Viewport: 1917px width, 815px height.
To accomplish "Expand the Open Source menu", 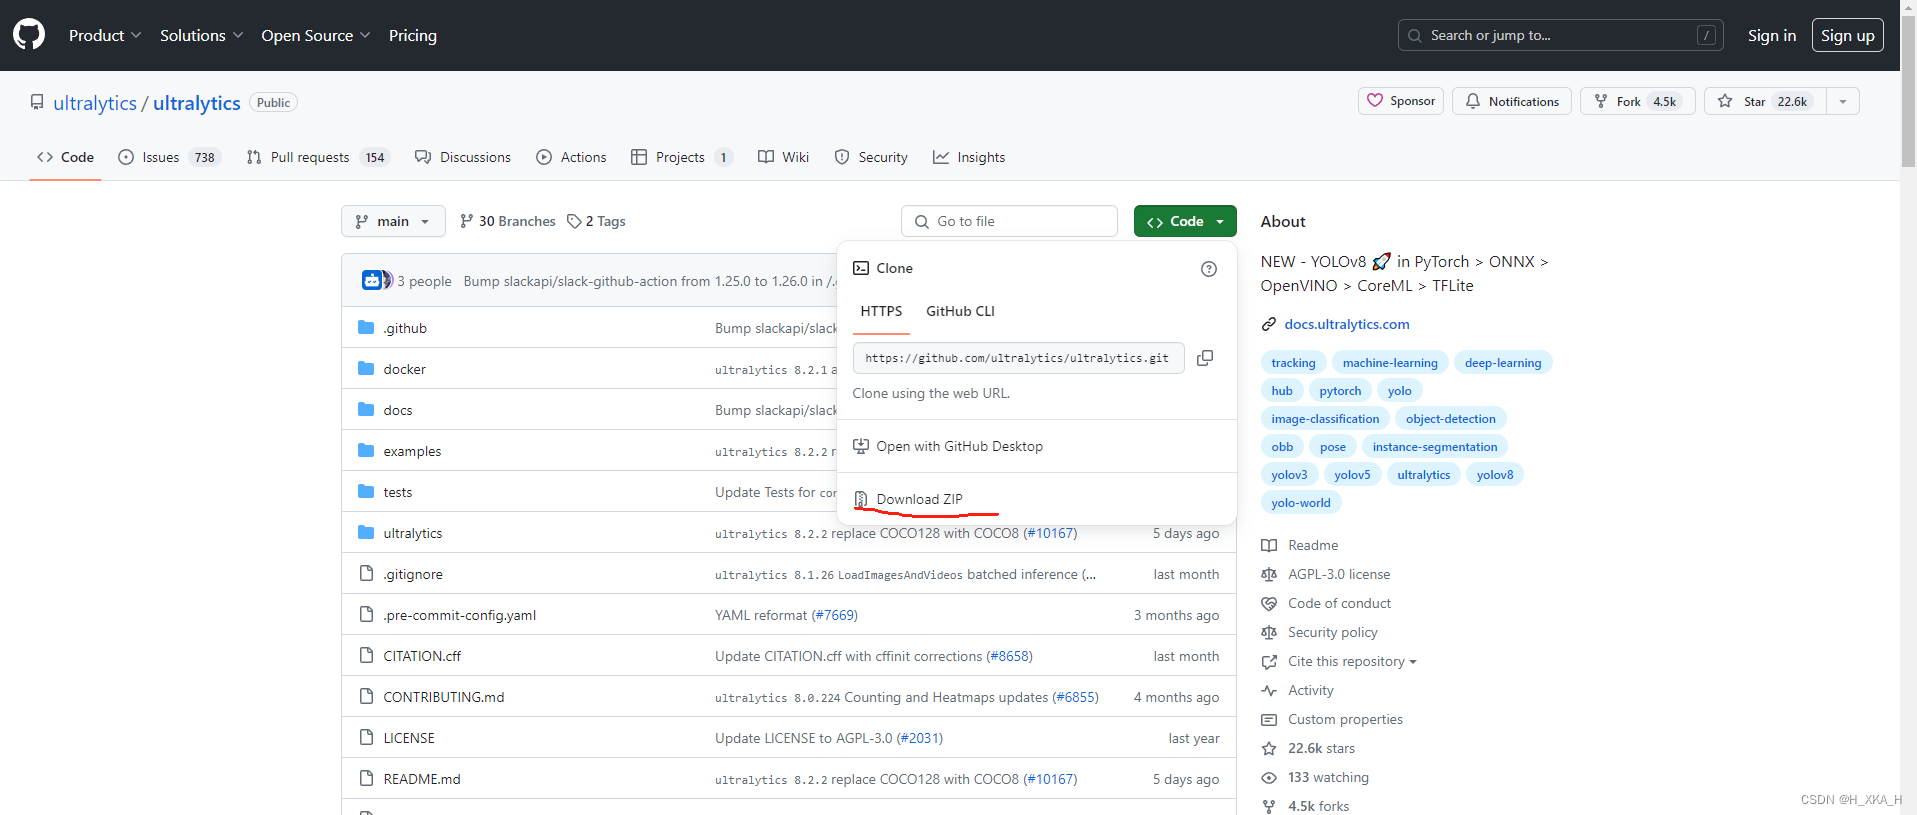I will pyautogui.click(x=315, y=35).
